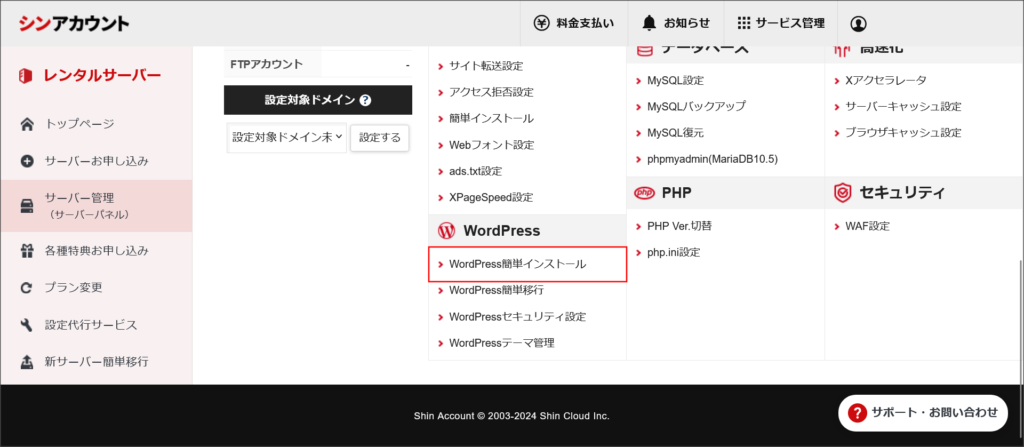Open the お知らせ notifications bell
Screen dimensions: 1024x447
click(x=676, y=23)
